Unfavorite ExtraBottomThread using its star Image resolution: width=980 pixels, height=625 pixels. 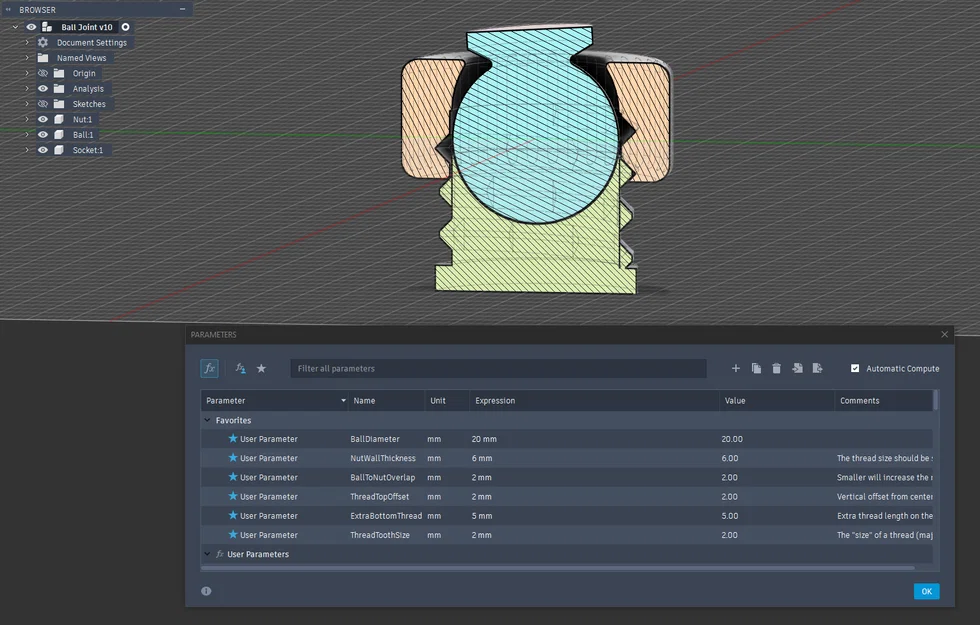[232, 515]
